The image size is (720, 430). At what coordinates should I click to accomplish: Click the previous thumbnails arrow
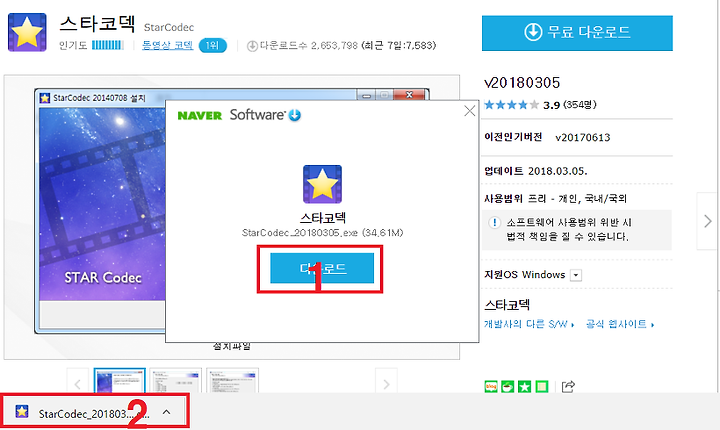(x=78, y=384)
